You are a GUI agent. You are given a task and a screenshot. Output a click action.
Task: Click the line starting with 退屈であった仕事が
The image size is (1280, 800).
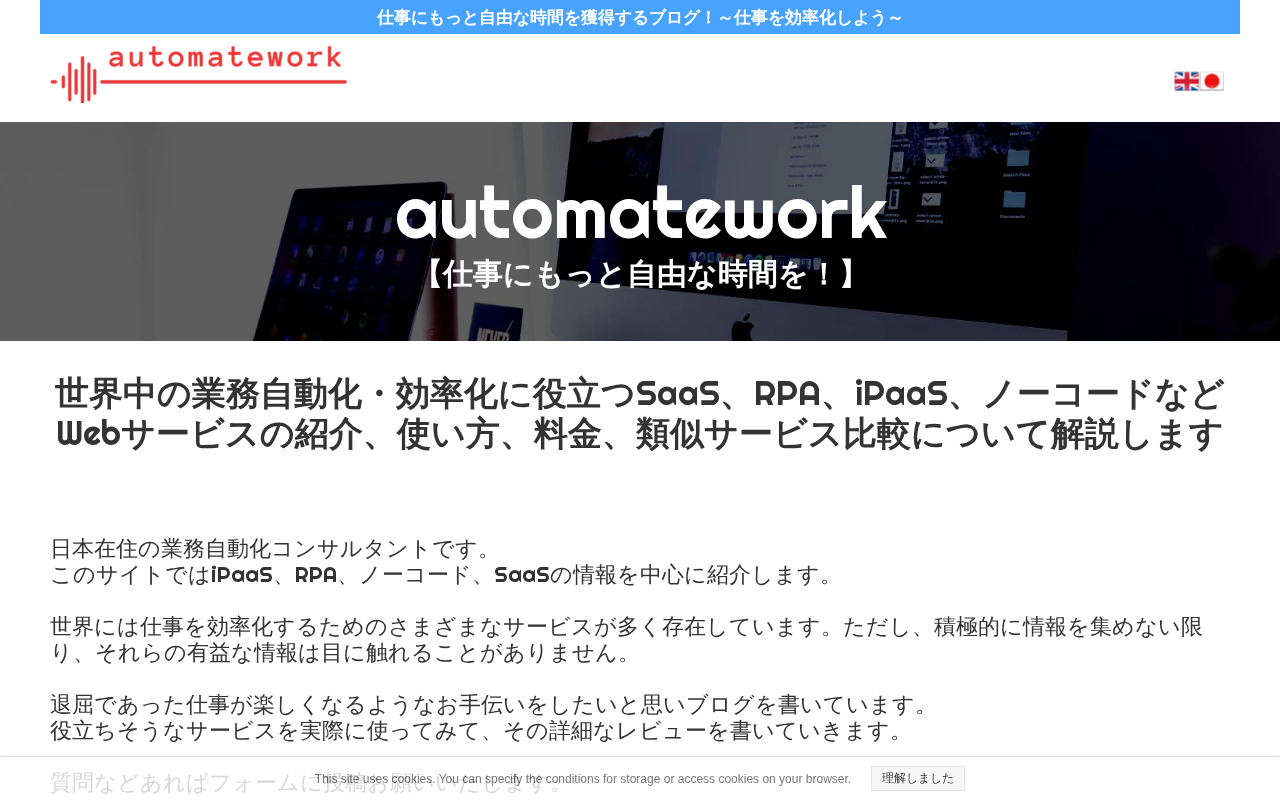[494, 705]
